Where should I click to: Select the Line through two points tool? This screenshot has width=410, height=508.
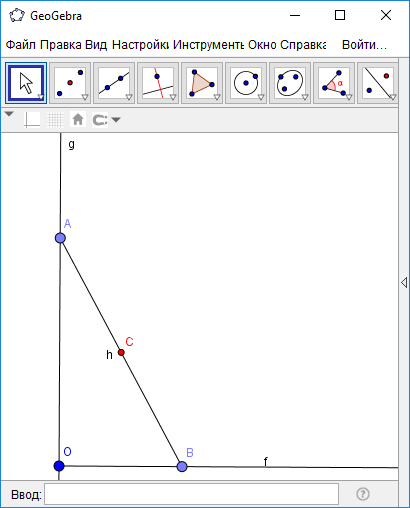[x=114, y=83]
